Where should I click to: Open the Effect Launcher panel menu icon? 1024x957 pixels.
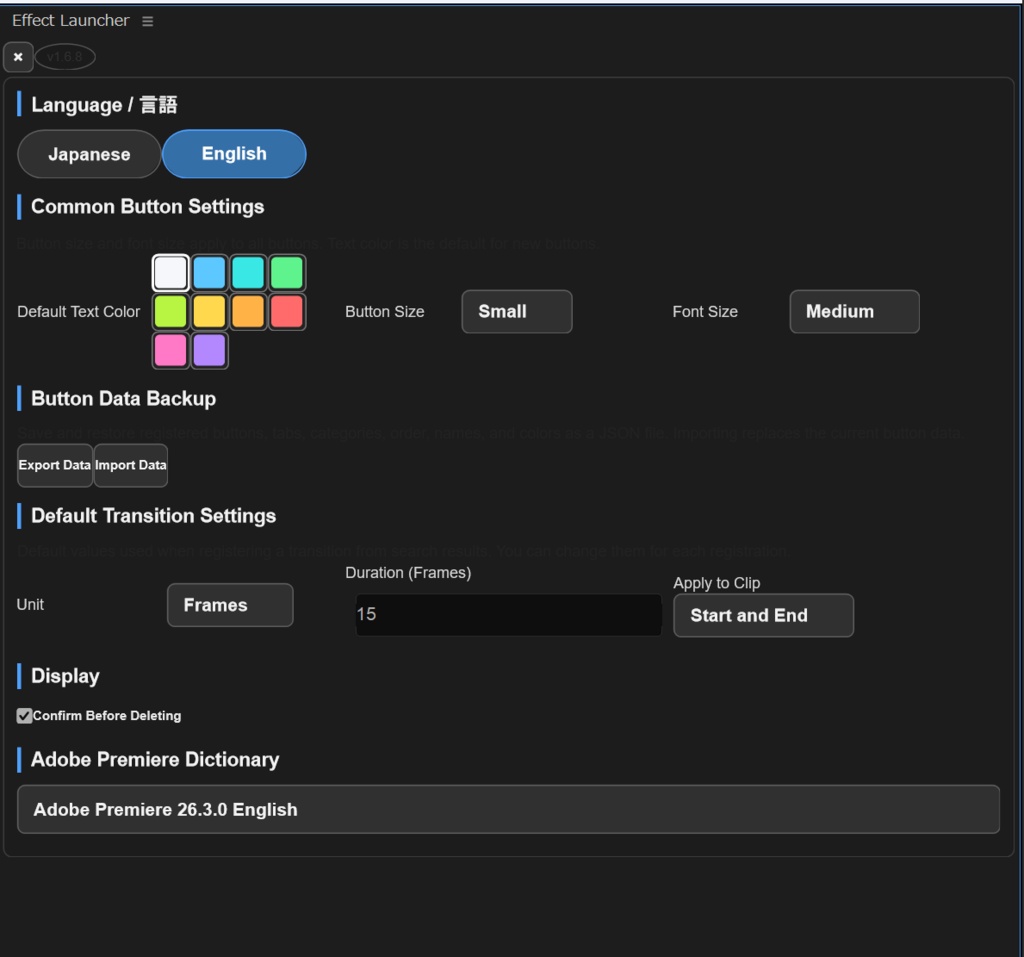(x=148, y=22)
